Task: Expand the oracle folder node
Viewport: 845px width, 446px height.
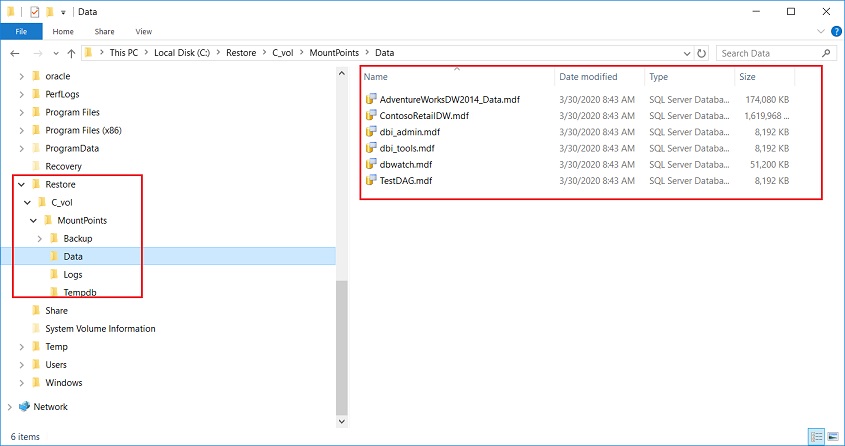Action: (22, 76)
